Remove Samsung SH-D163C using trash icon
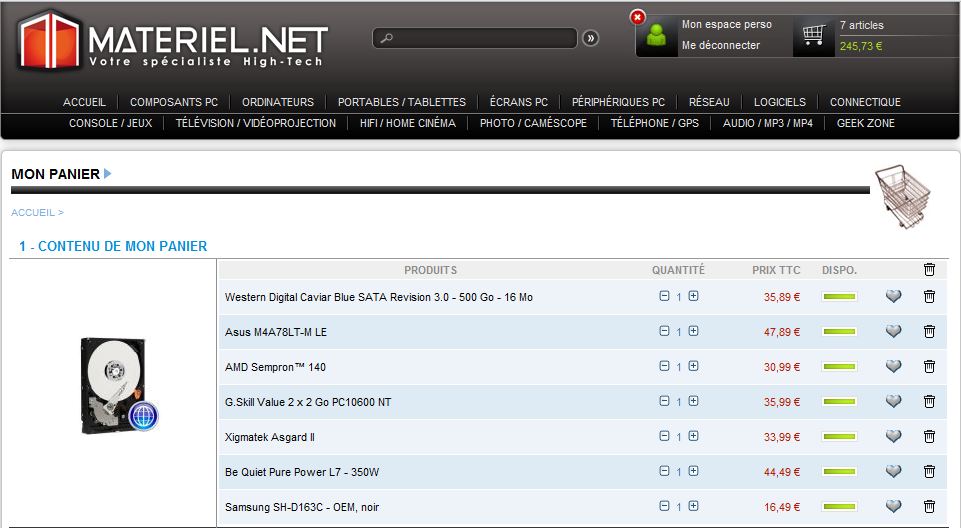Screen dimensions: 961x528 pyautogui.click(x=929, y=507)
